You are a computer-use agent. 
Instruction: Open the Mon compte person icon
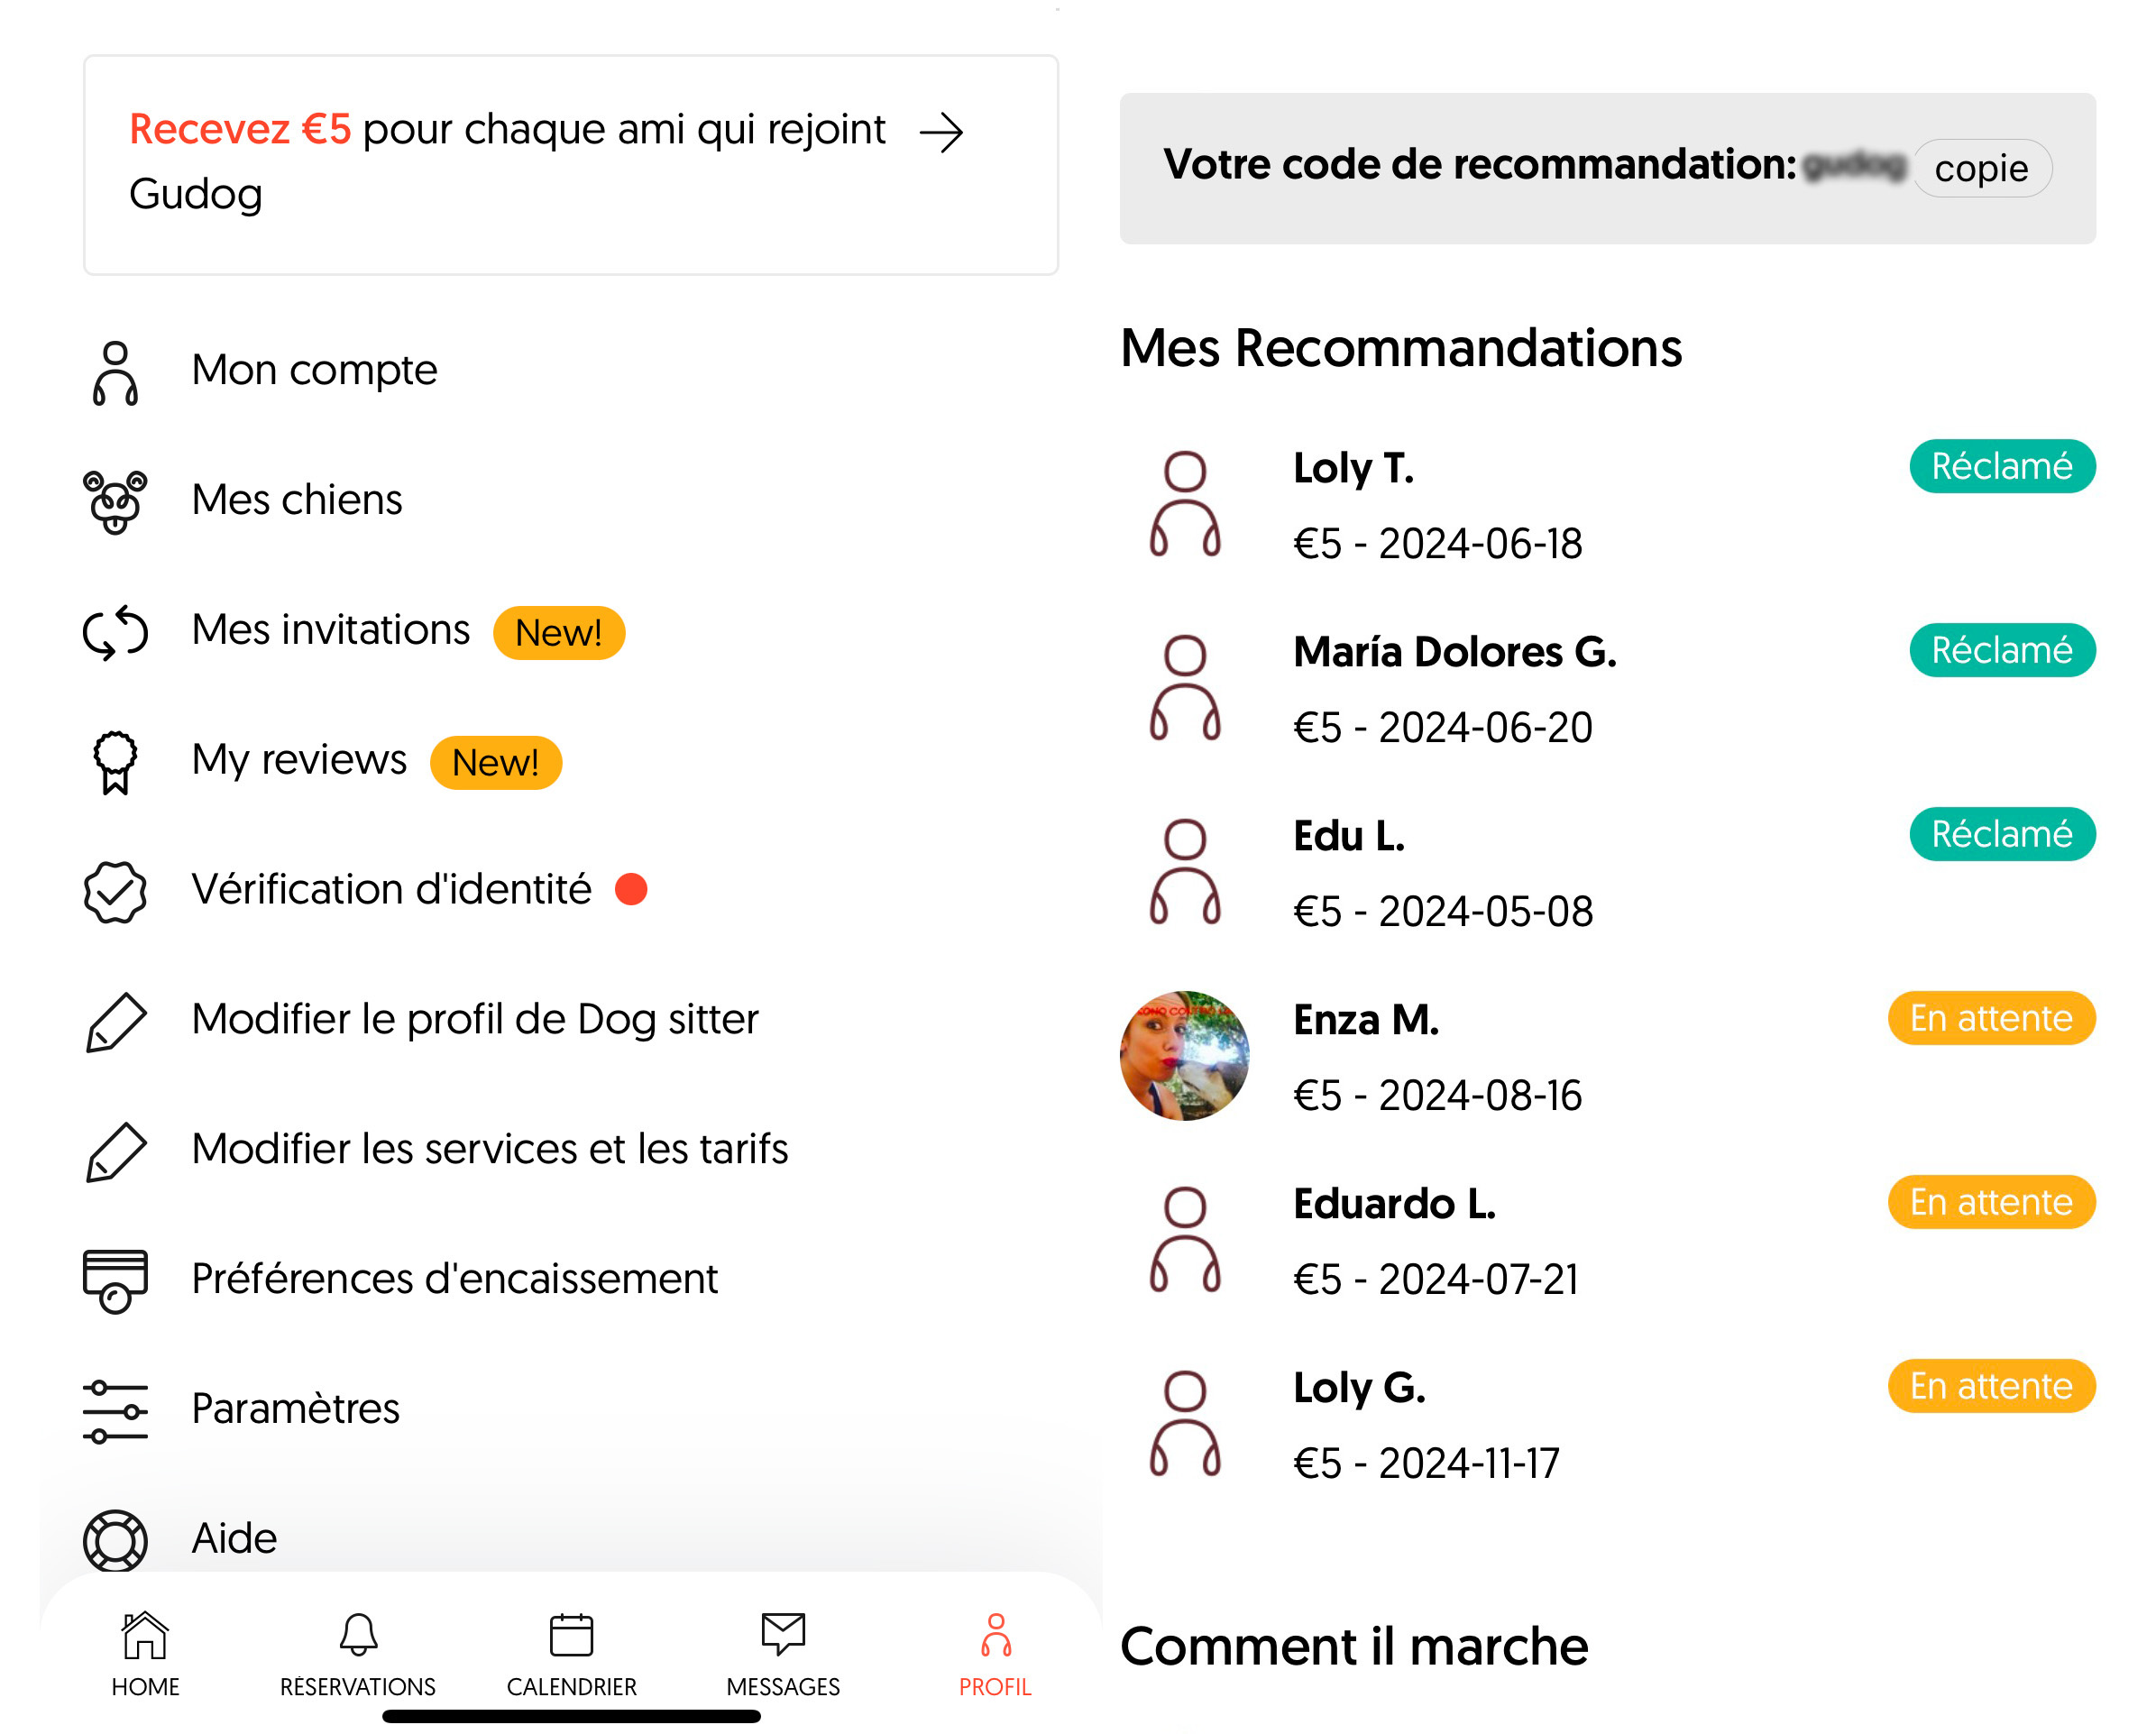click(115, 373)
